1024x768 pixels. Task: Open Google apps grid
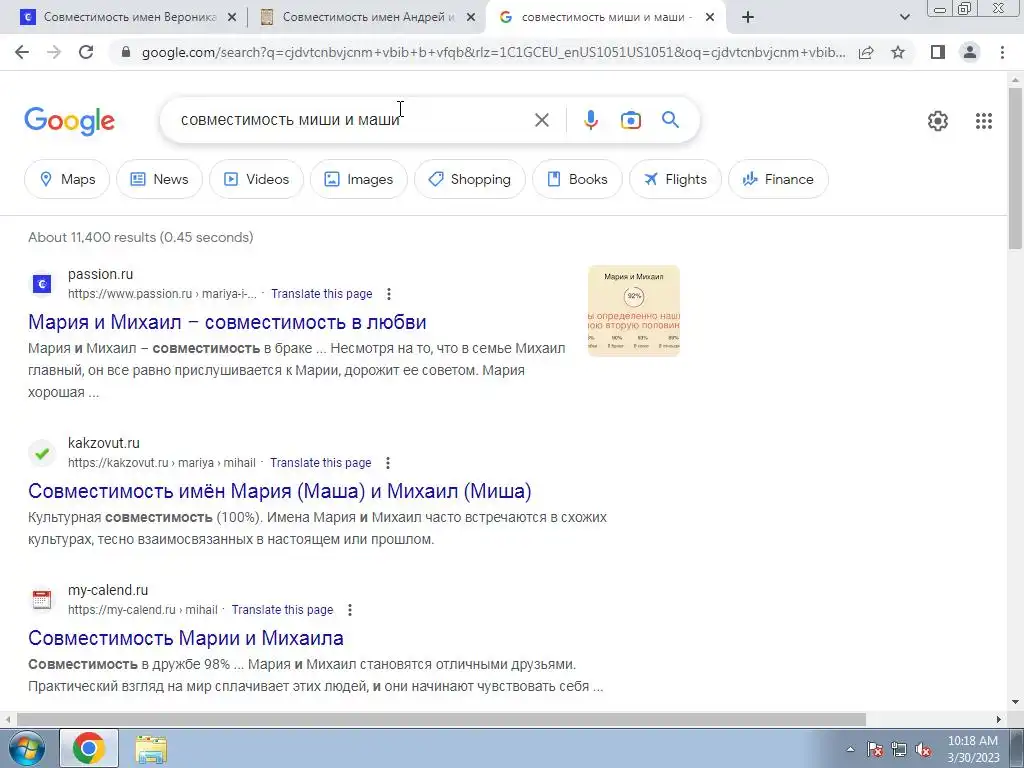pos(984,120)
